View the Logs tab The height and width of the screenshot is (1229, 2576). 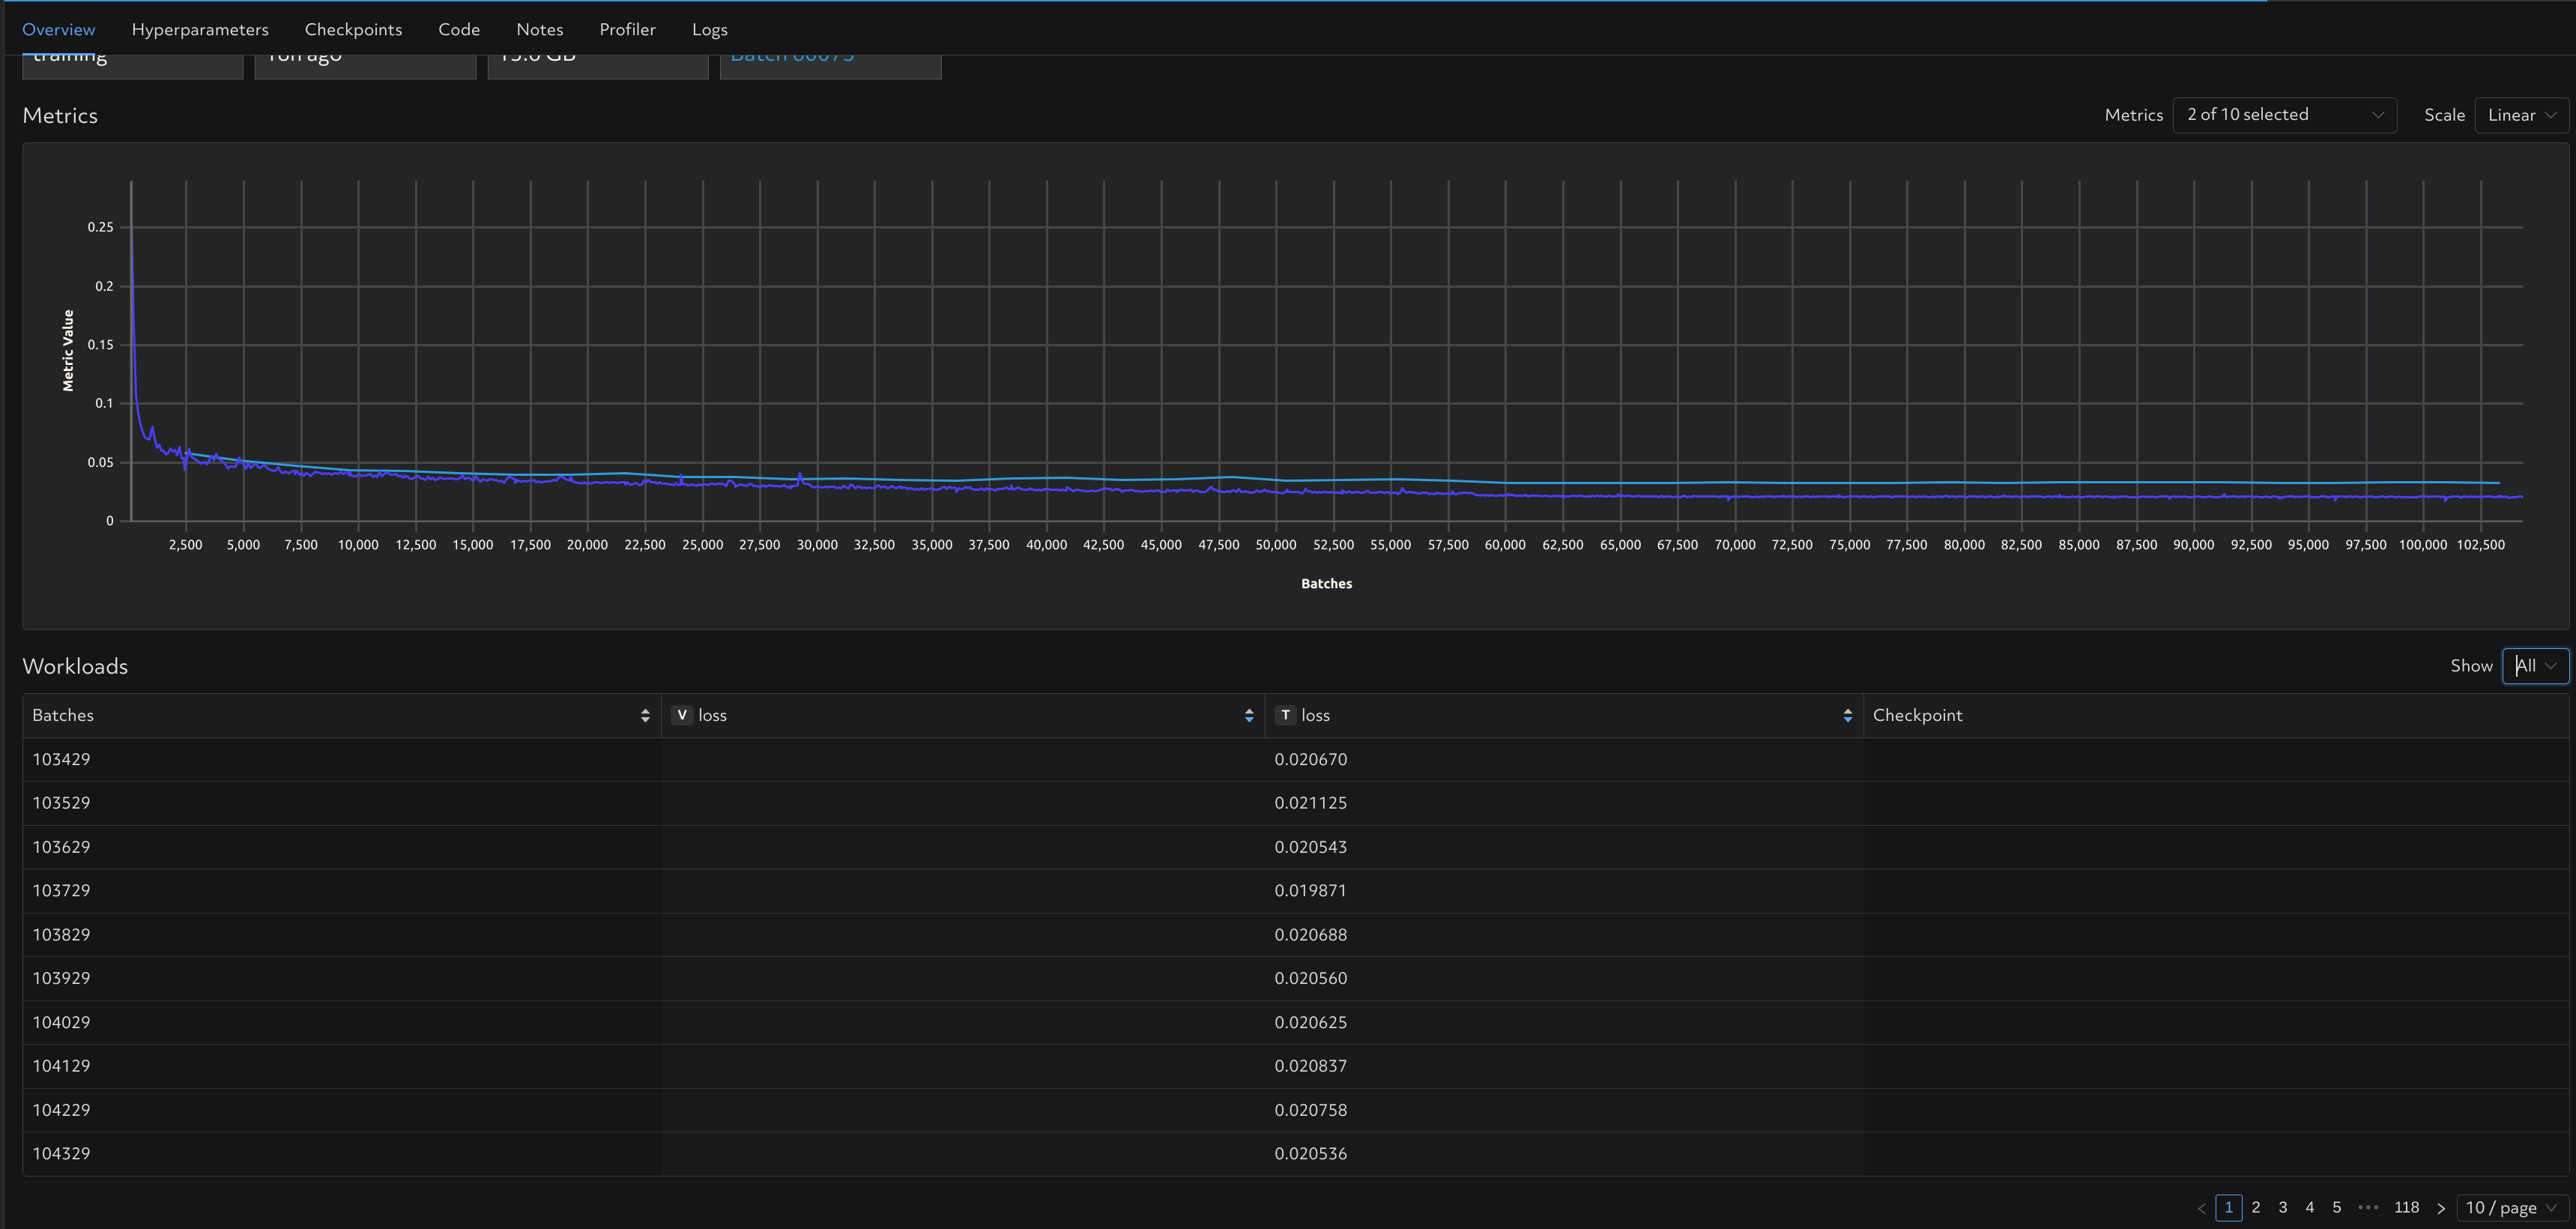pyautogui.click(x=709, y=29)
